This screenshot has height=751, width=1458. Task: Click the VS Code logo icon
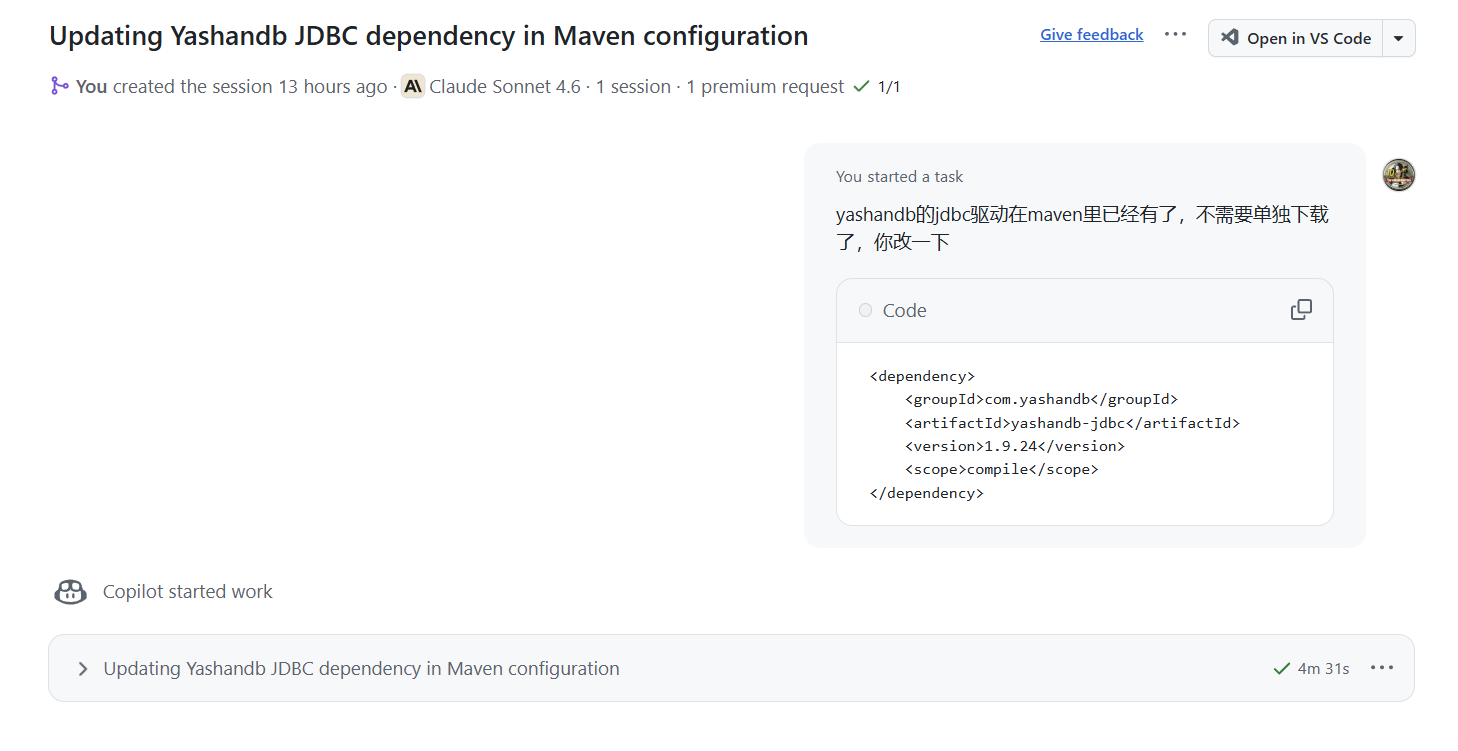click(x=1231, y=38)
